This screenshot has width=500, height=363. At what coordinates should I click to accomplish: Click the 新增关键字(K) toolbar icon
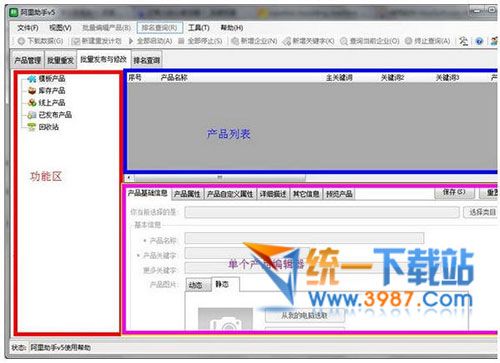(287, 41)
